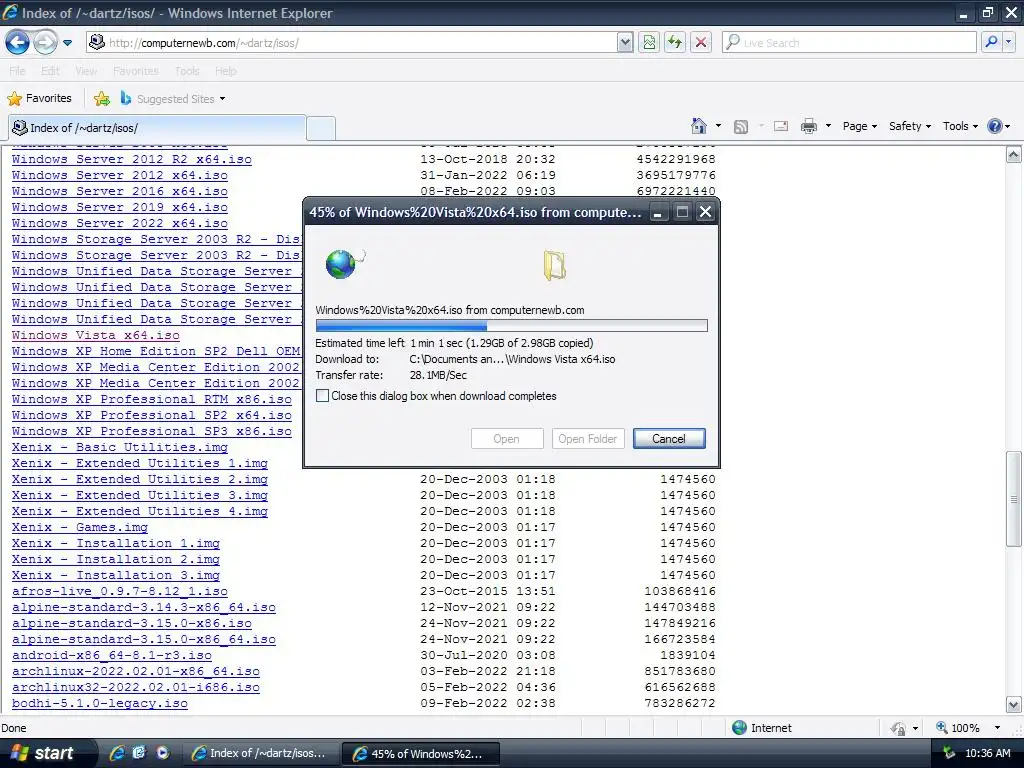Open the search provider dropdown arrow
This screenshot has height=768, width=1024.
pos(1008,43)
